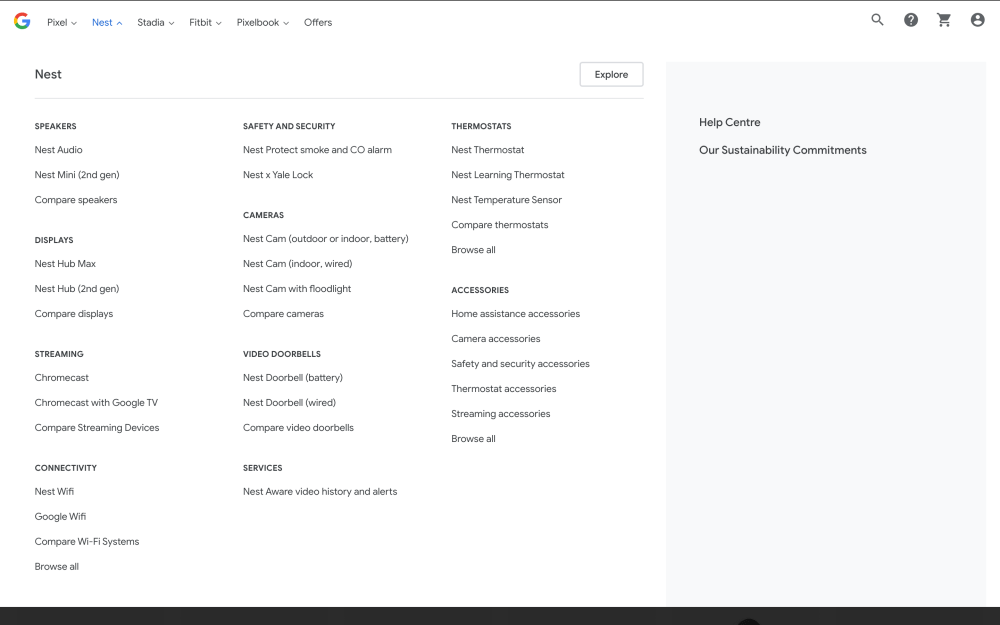The height and width of the screenshot is (625, 1000).
Task: Open Nest Hub Max product link
Action: tap(65, 264)
